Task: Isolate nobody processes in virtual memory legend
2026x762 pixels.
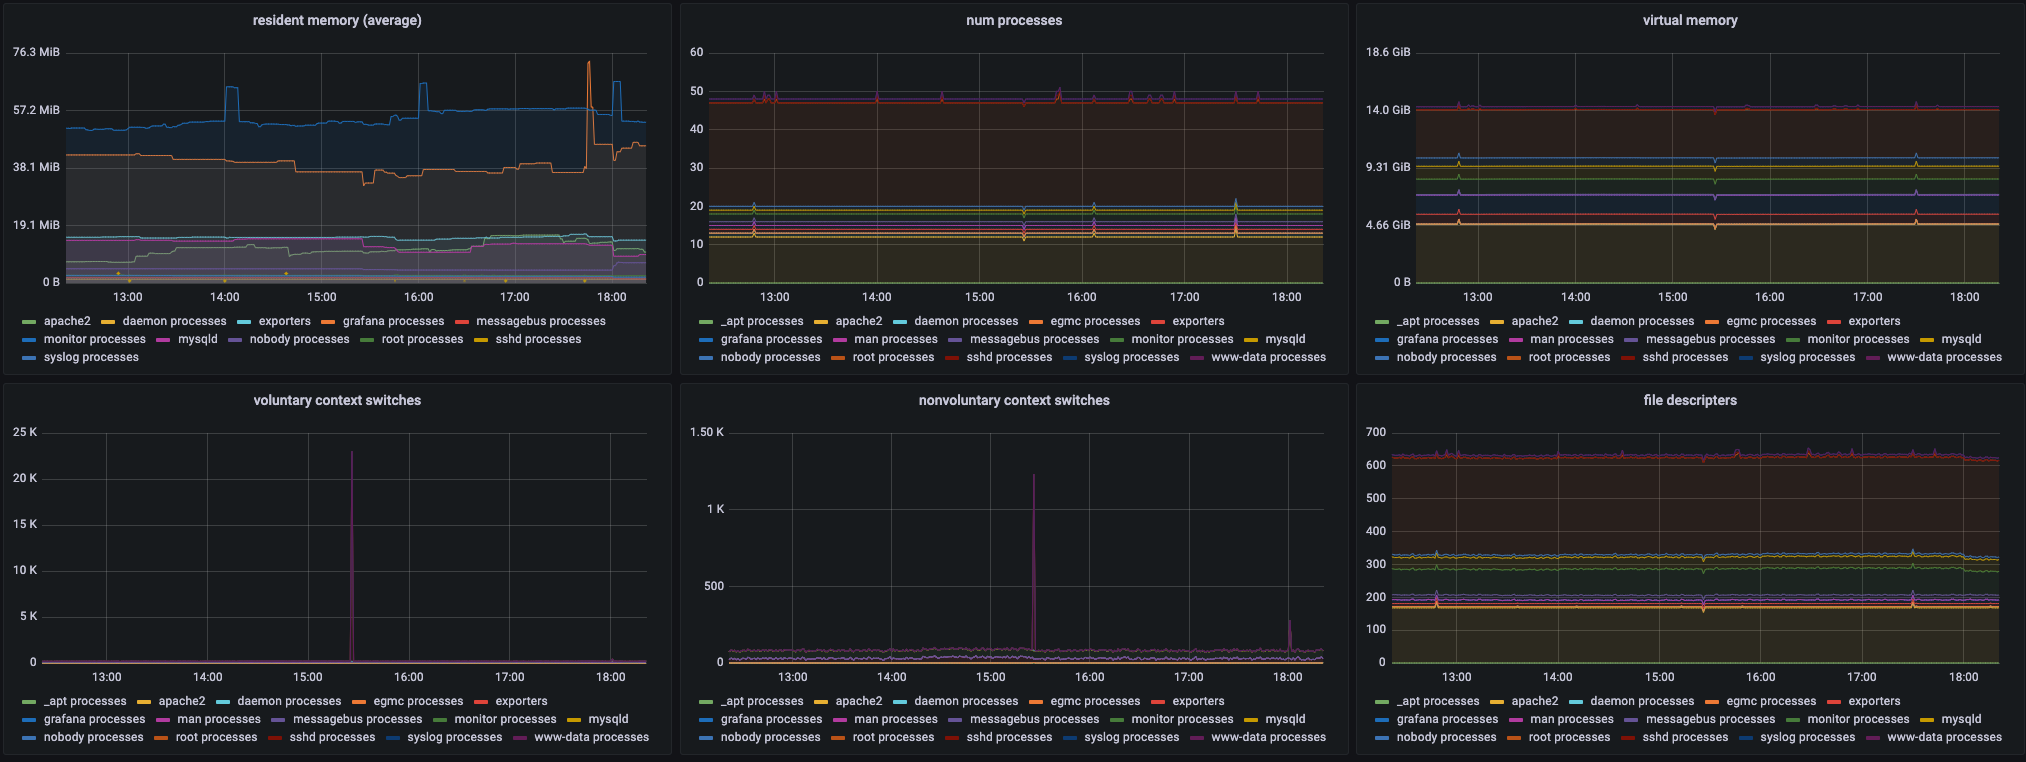Action: 1446,357
